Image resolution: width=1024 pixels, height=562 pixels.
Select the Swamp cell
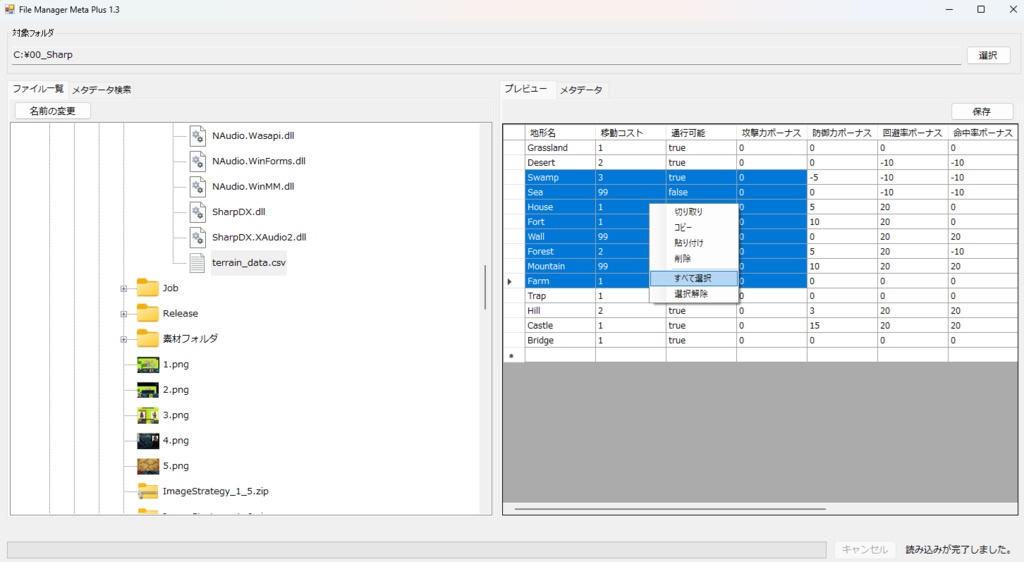point(560,178)
